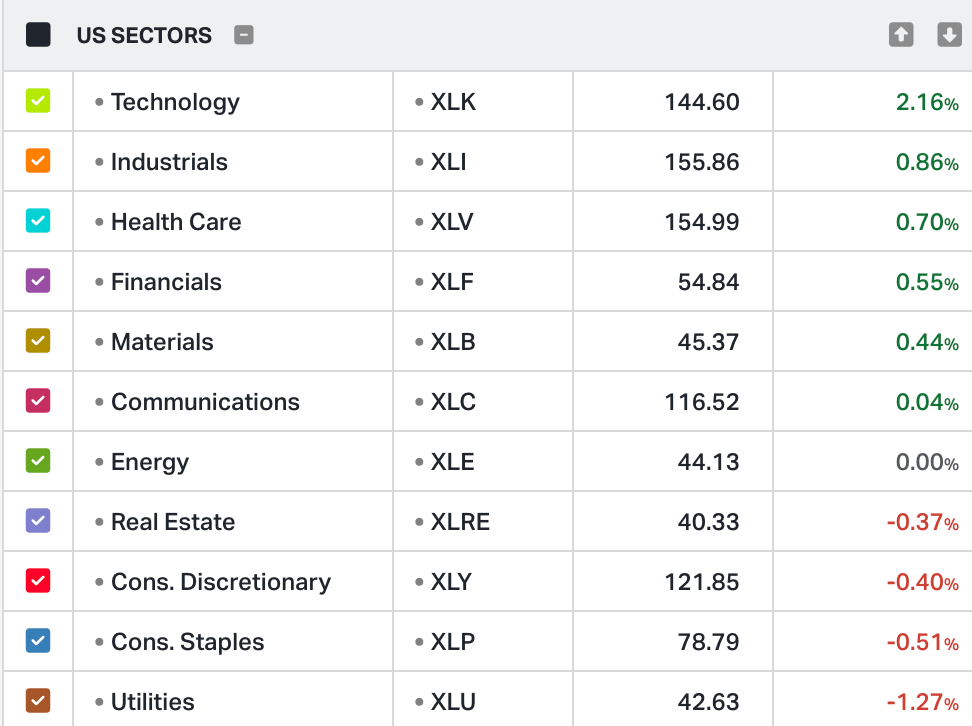This screenshot has width=972, height=726.
Task: Click the up arrow sort icon
Action: click(901, 35)
